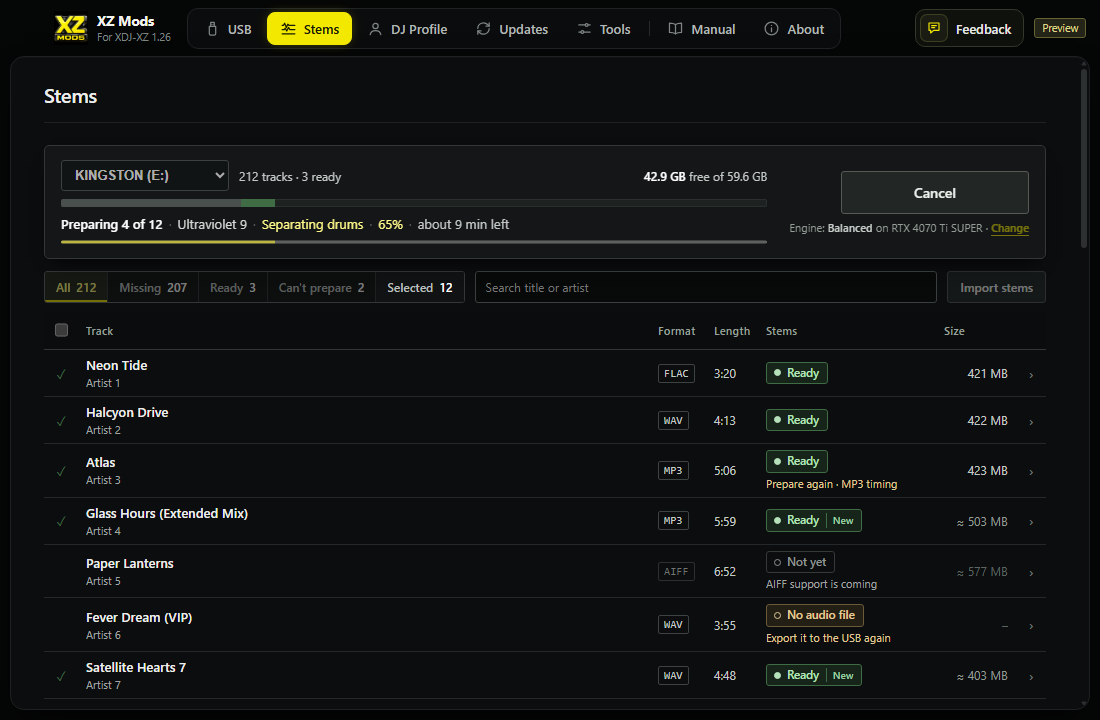Switch to the Can't prepare 2 tab
The width and height of the screenshot is (1100, 720).
(x=321, y=288)
